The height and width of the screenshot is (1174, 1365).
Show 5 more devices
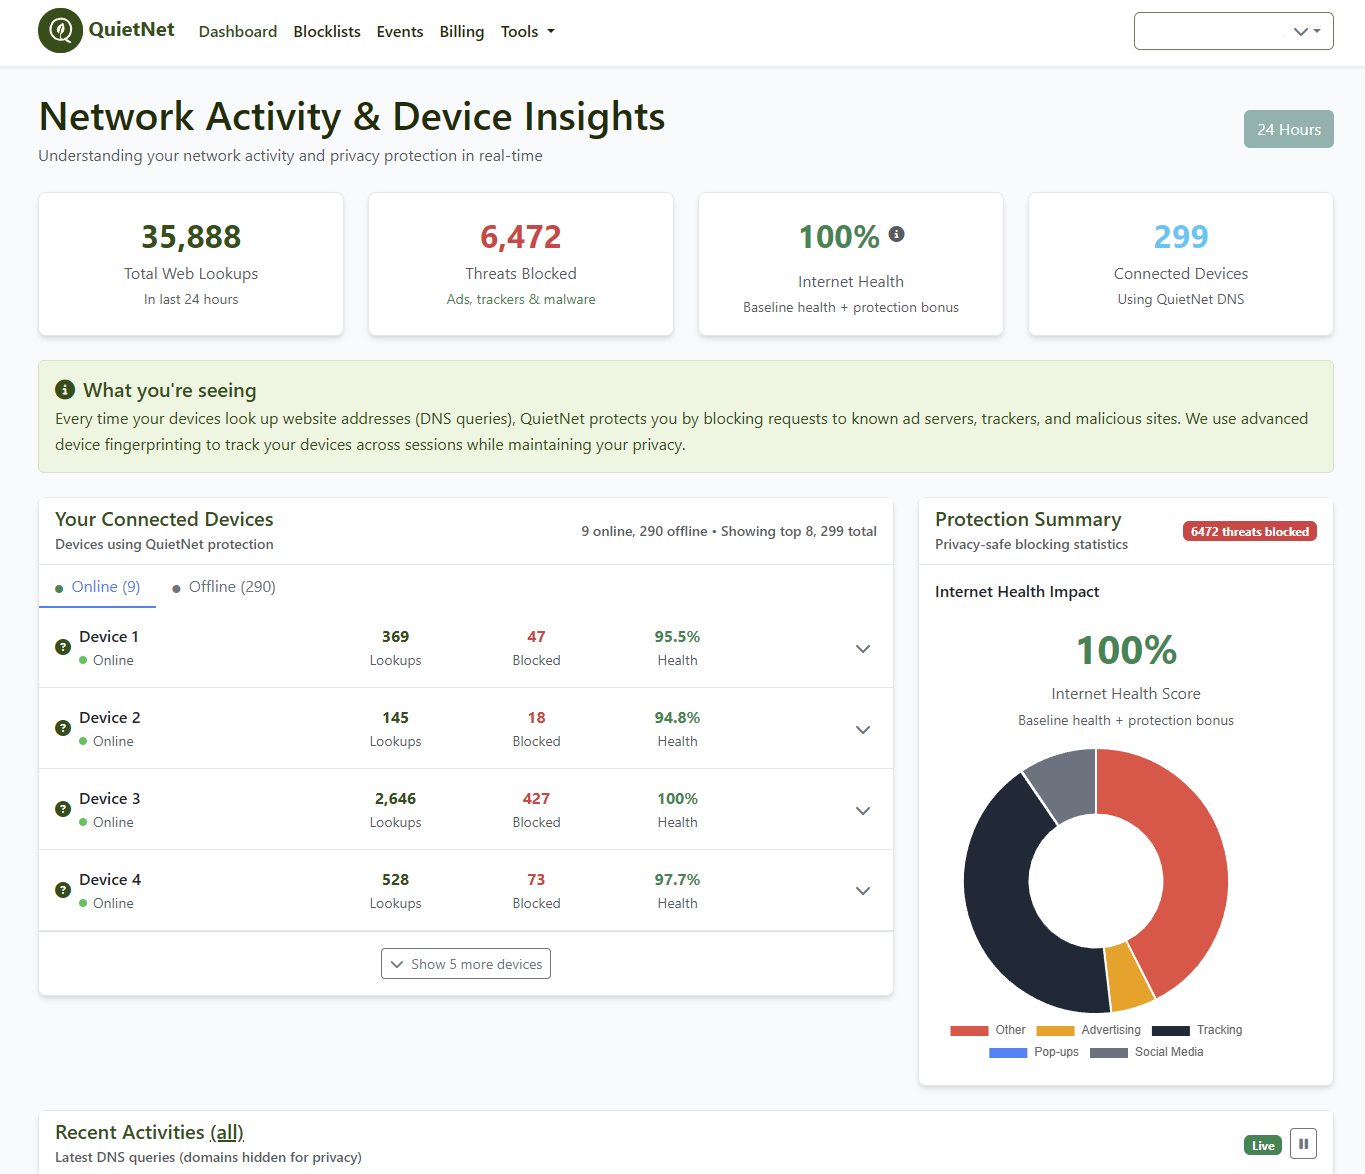(x=466, y=964)
